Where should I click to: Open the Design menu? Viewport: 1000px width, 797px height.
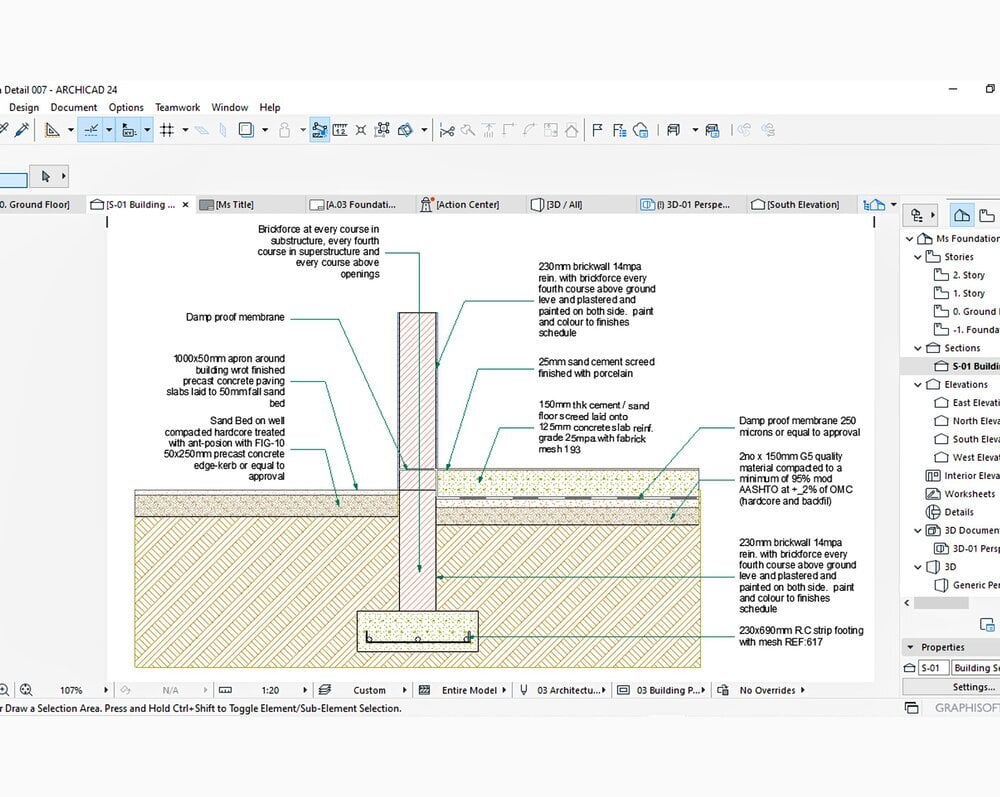[24, 107]
